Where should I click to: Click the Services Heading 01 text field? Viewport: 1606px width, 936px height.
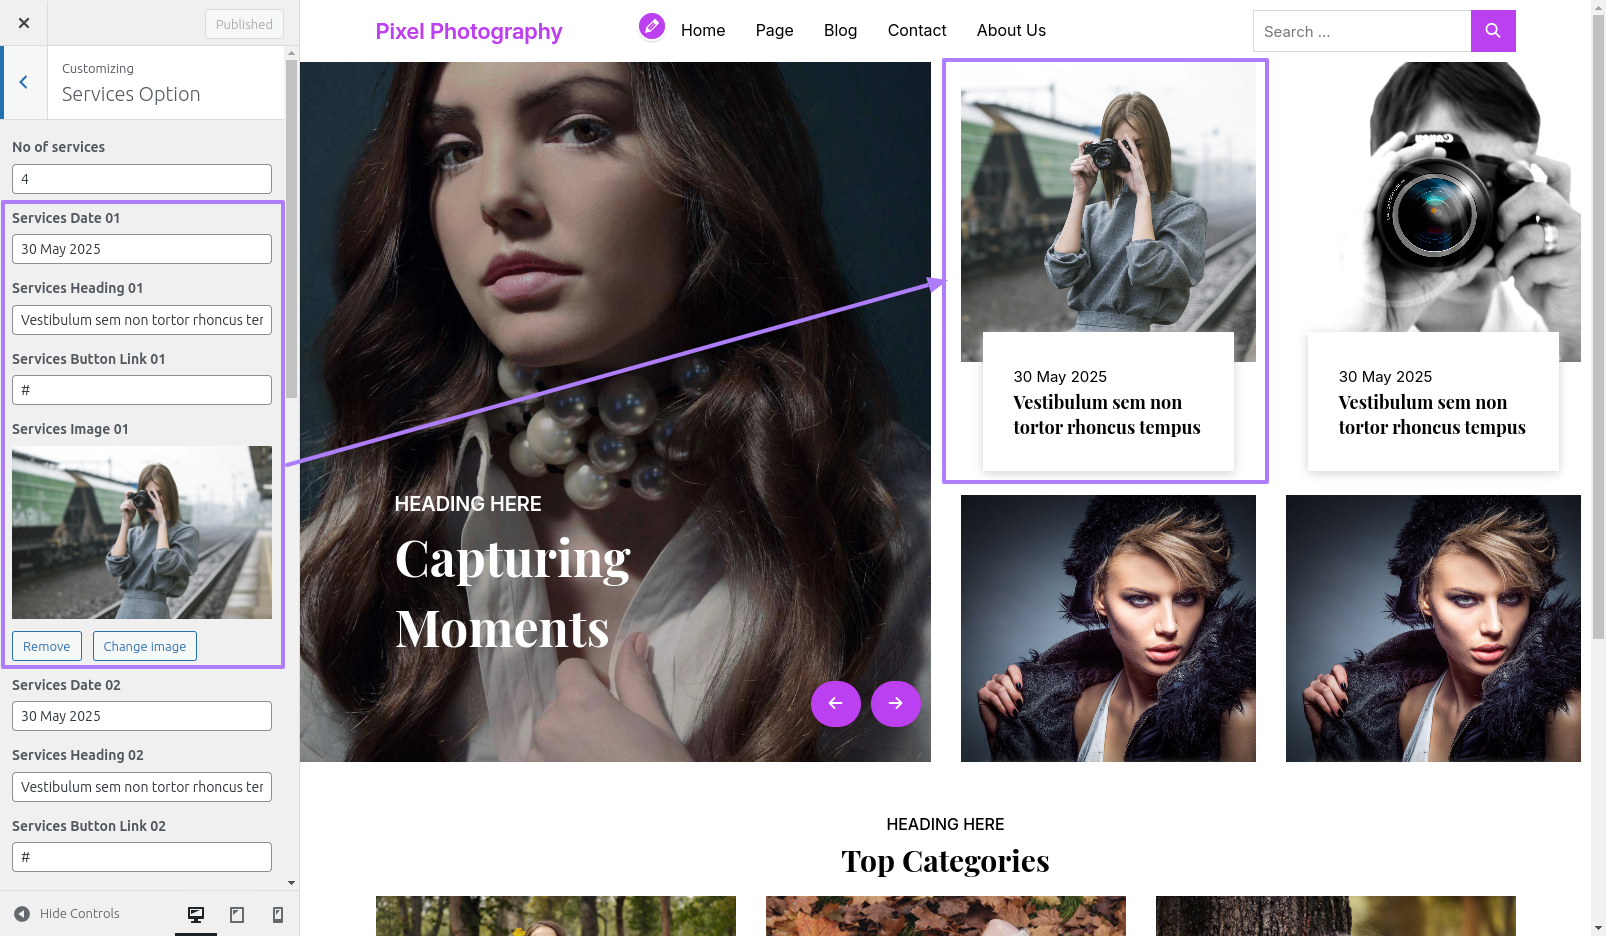pyautogui.click(x=142, y=320)
